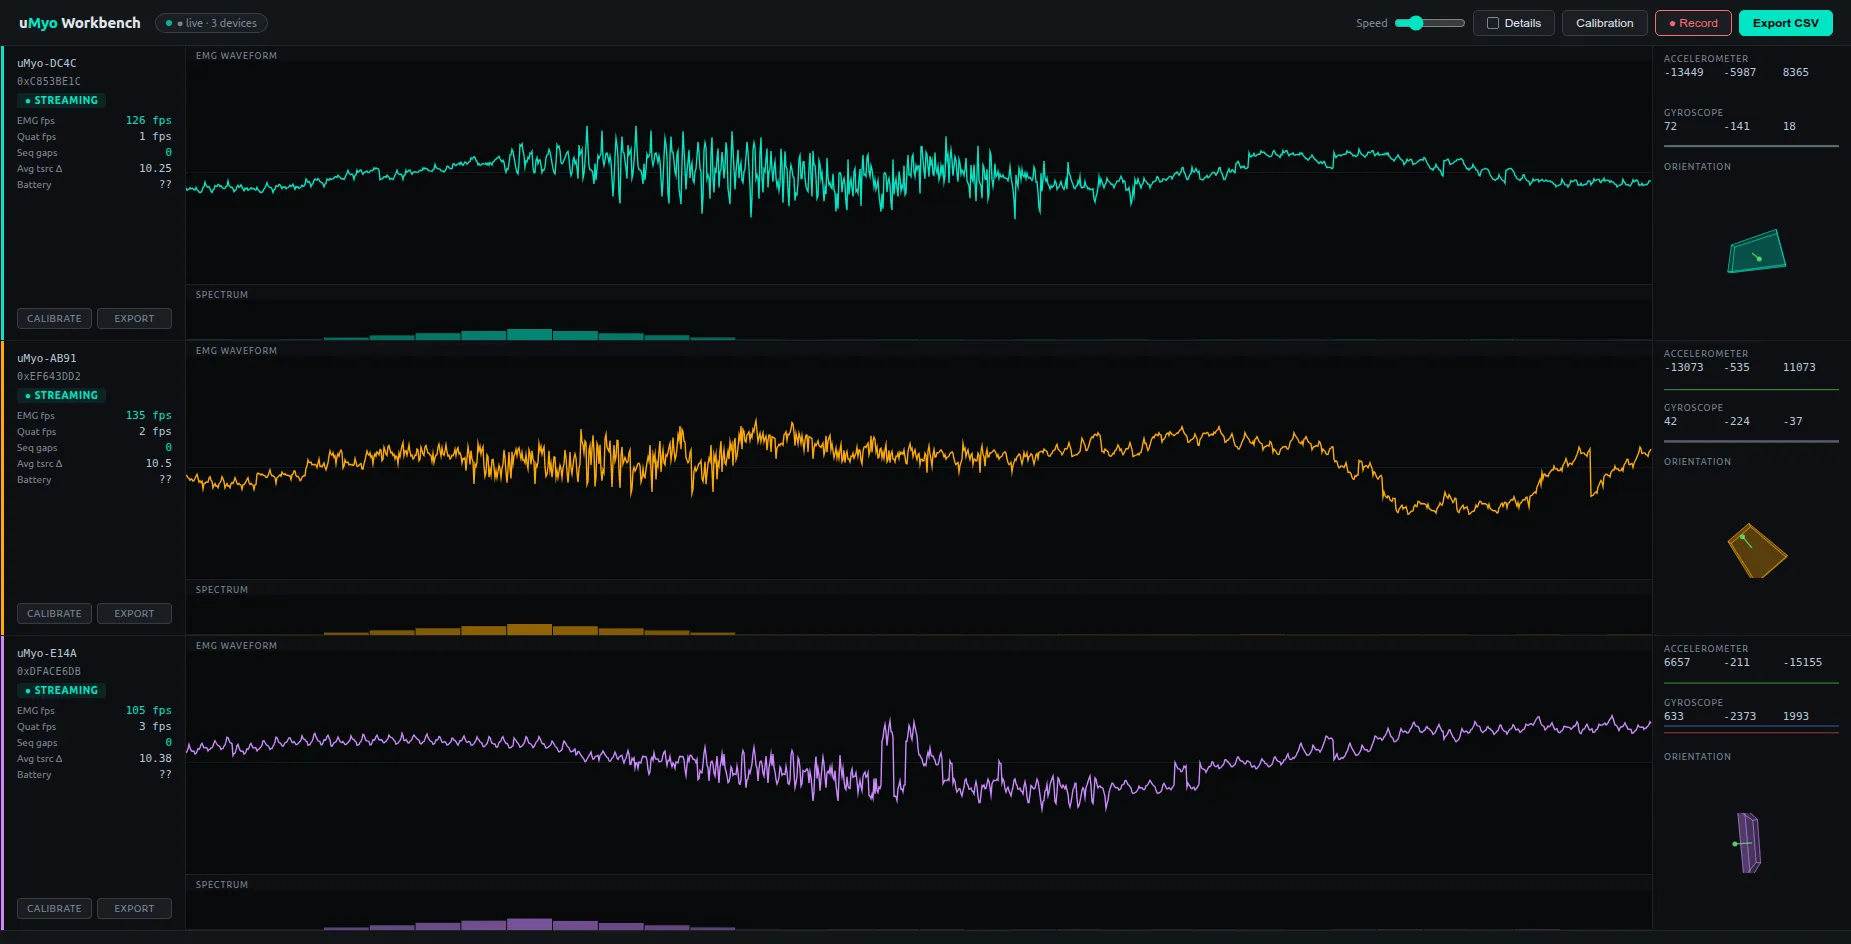The image size is (1851, 944).
Task: Click the streaming dot on uMyo-DC4C badge
Action: coord(30,100)
